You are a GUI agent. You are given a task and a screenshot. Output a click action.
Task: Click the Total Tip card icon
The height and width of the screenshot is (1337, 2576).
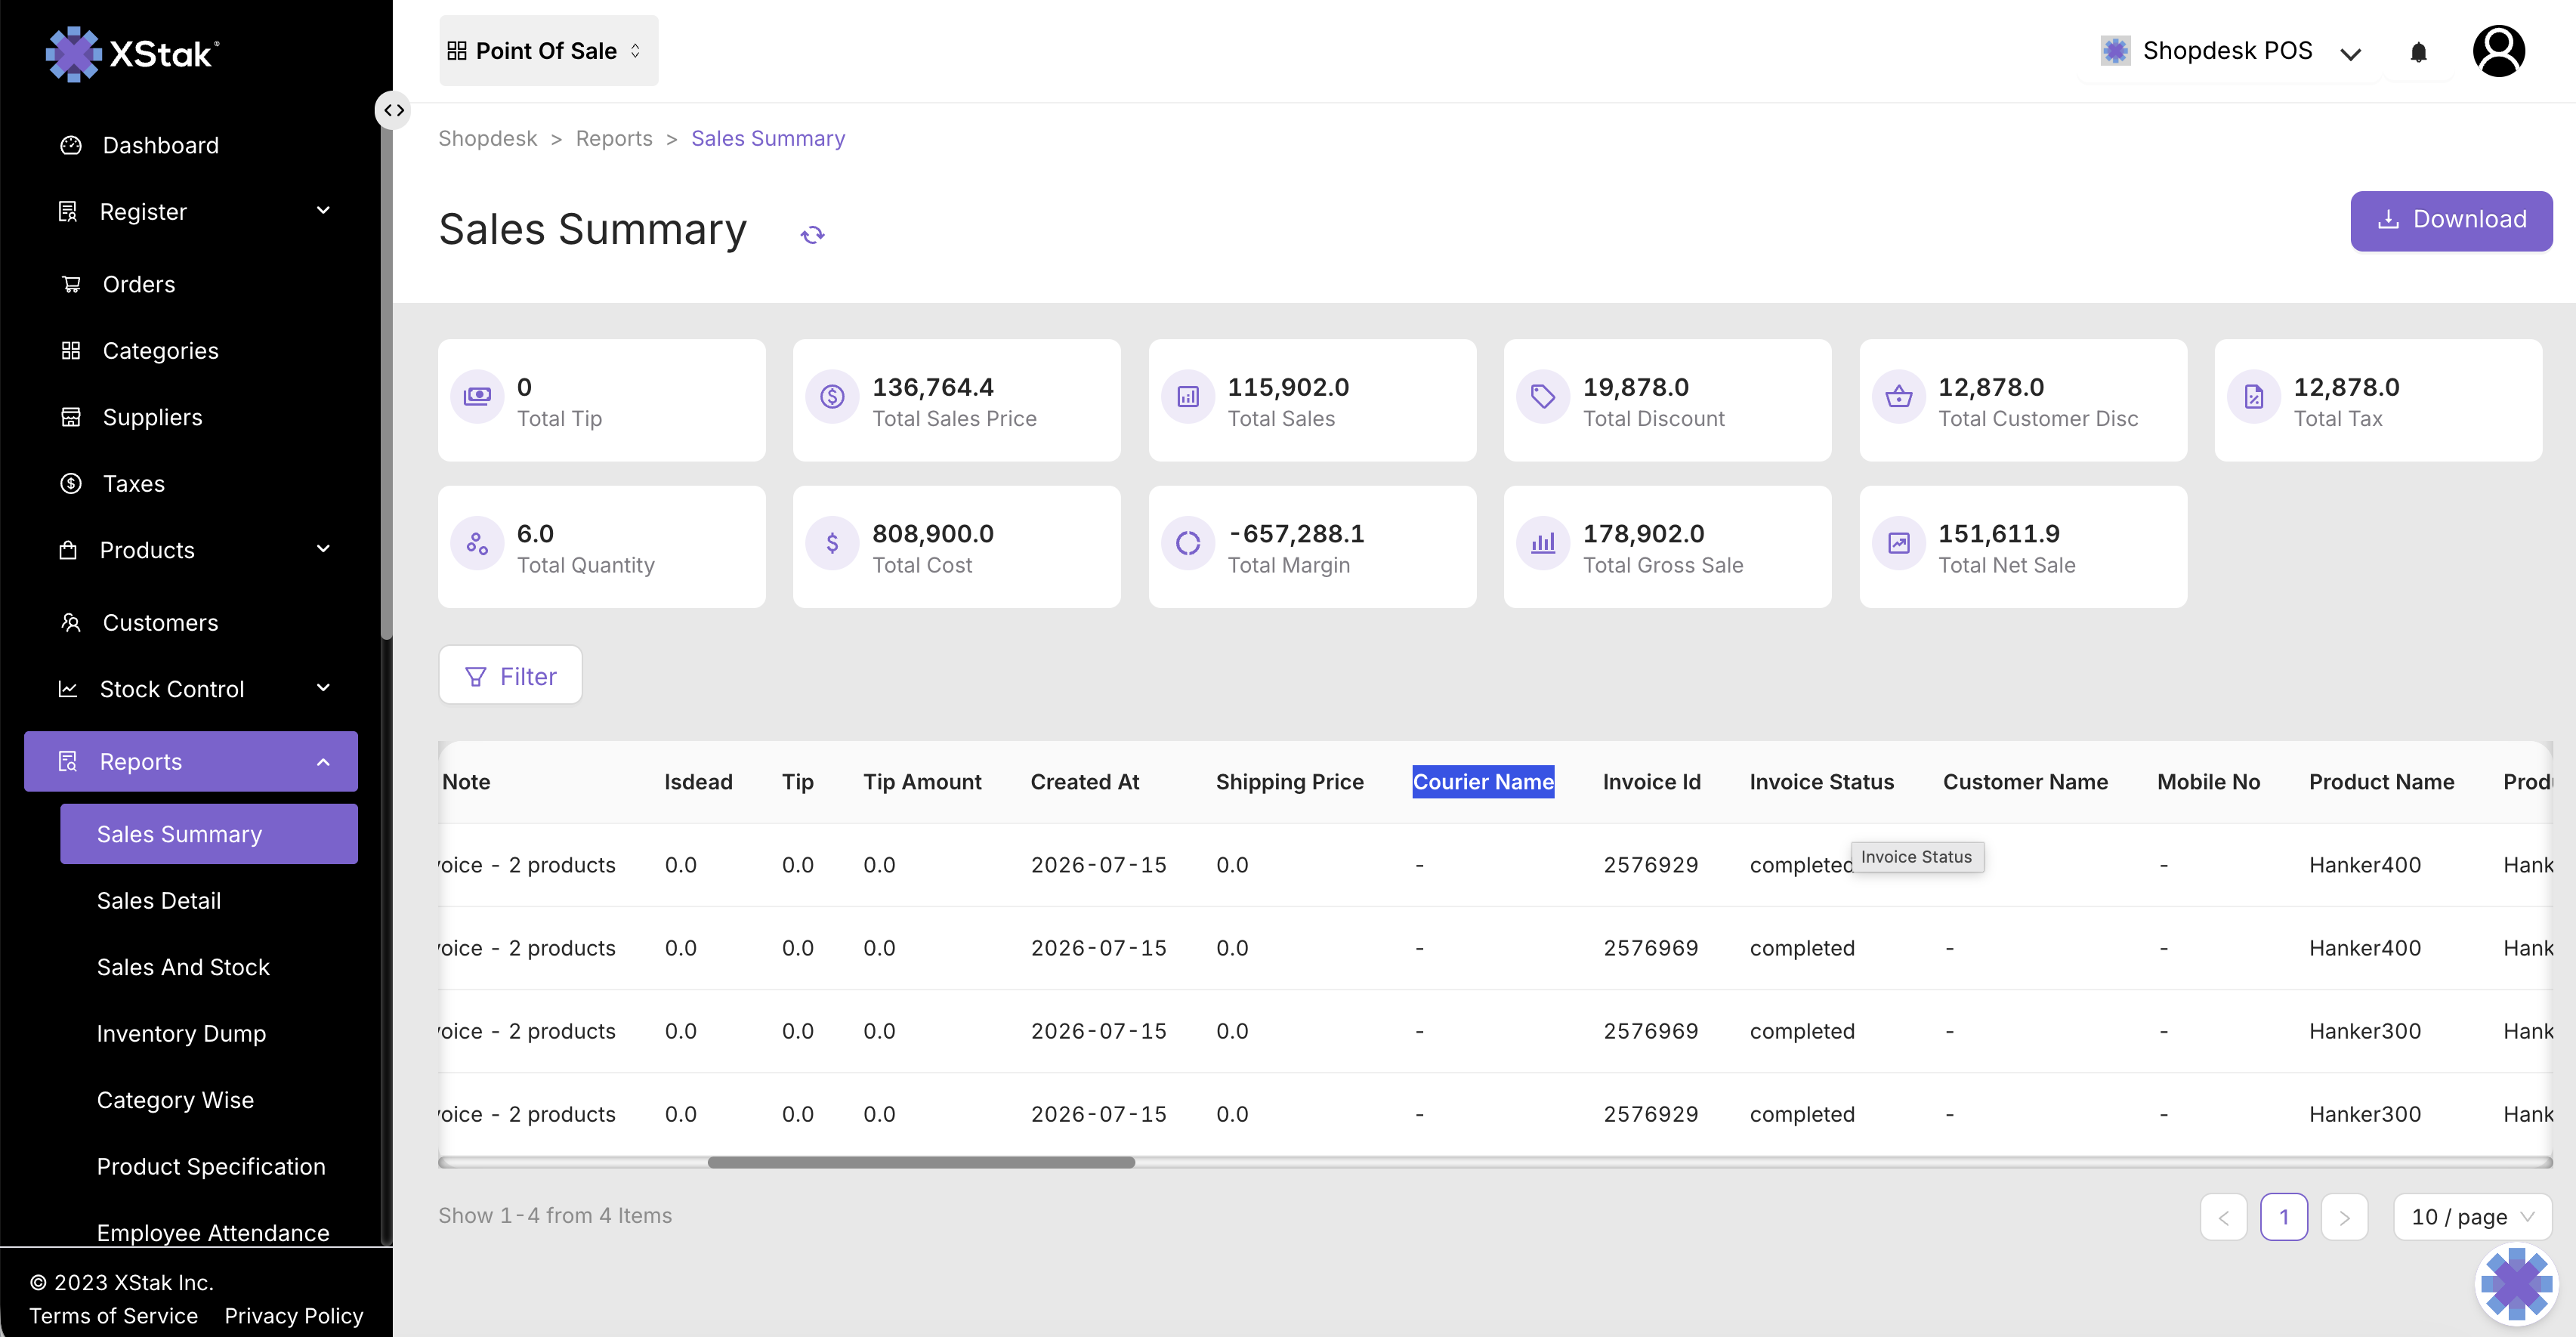coord(477,397)
